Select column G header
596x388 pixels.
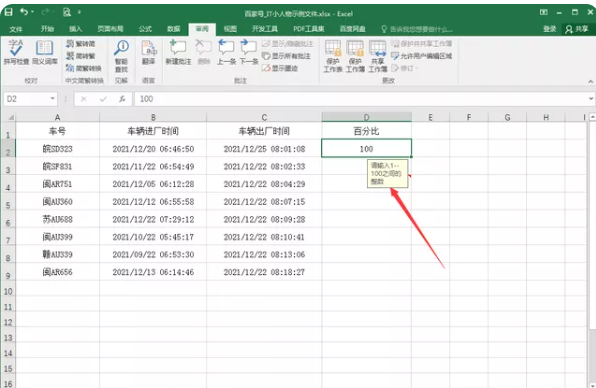[x=507, y=117]
